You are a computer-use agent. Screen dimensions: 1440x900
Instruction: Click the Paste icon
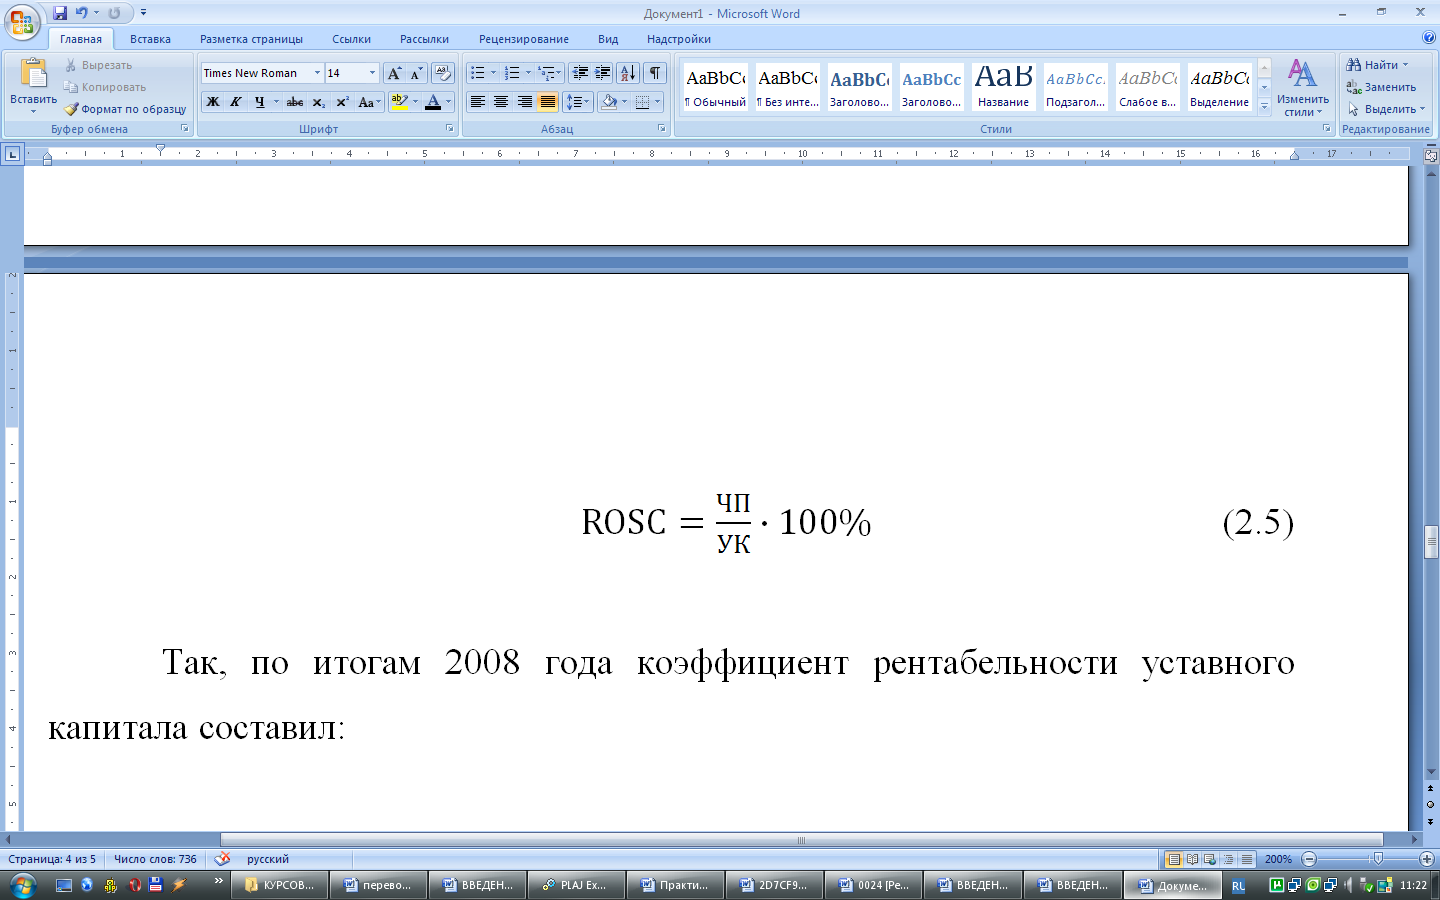(x=33, y=75)
